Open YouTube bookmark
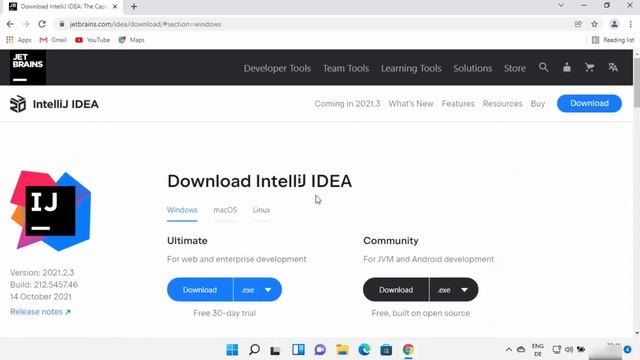 (93, 40)
